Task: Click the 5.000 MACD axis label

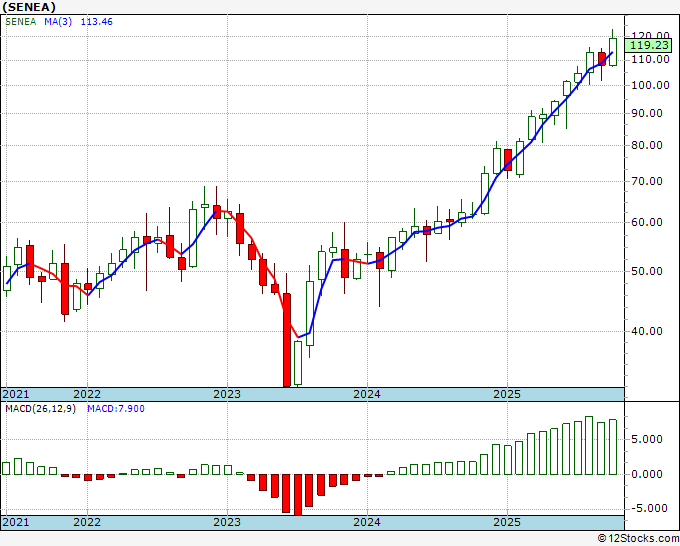Action: pos(646,439)
